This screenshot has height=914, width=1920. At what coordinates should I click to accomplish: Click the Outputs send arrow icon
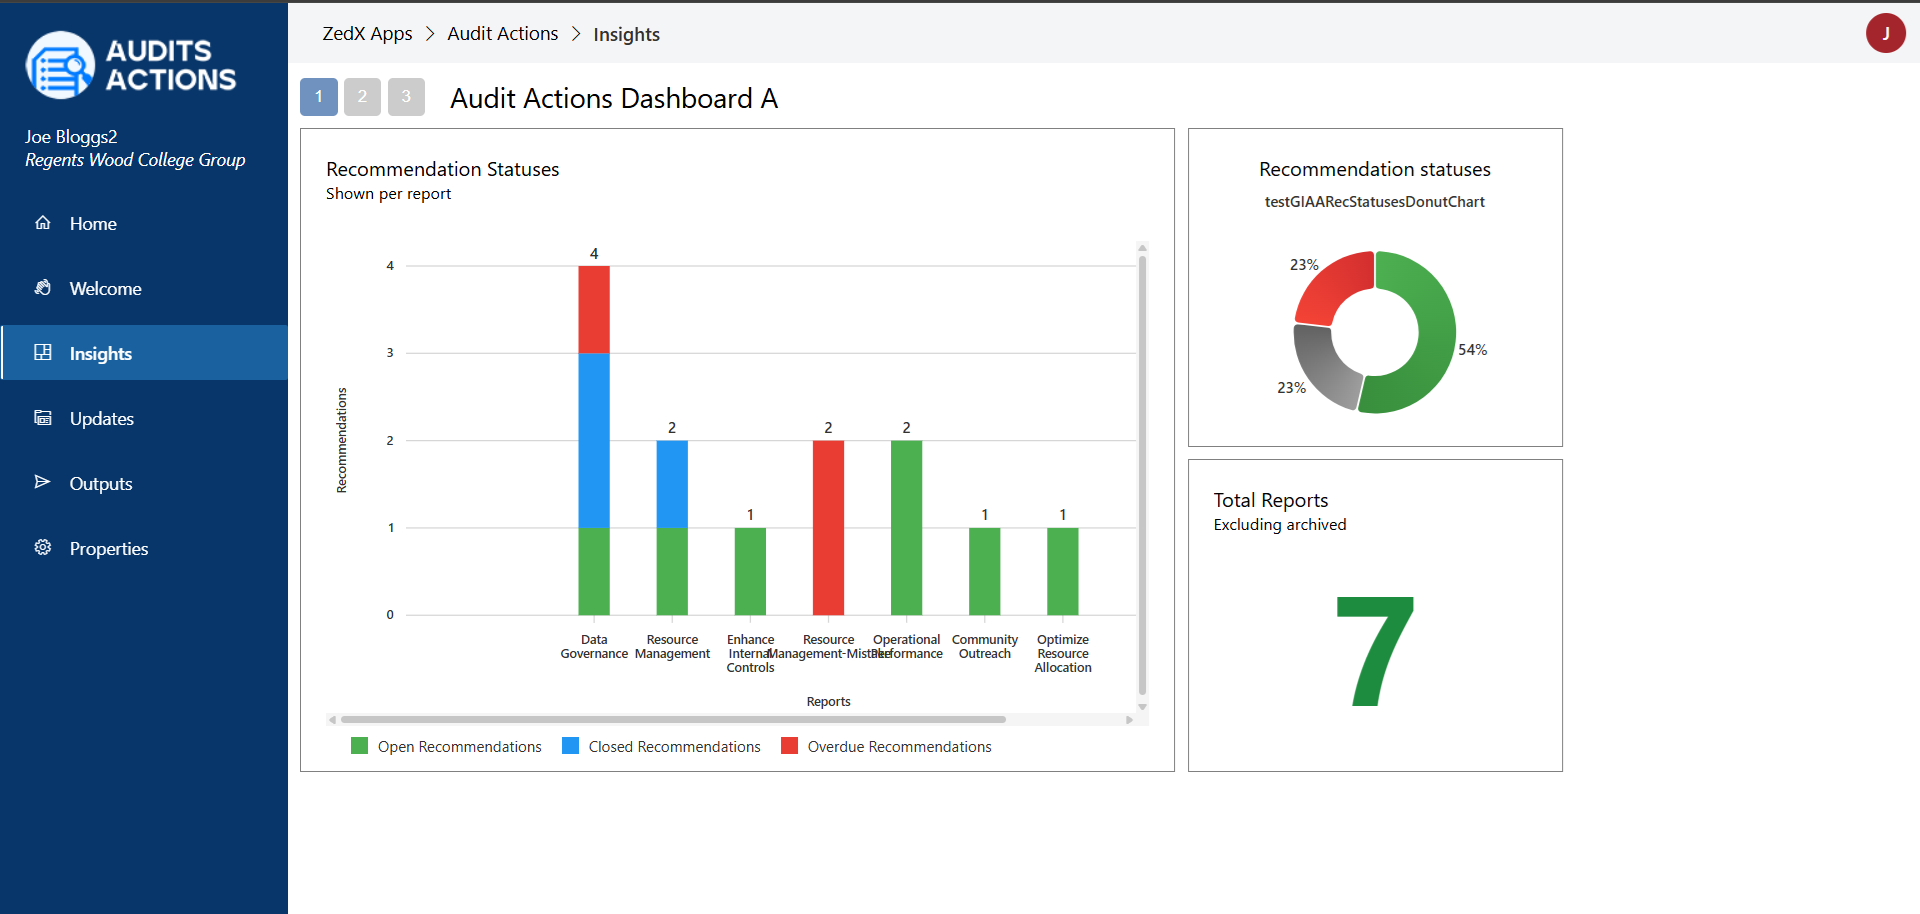point(42,482)
